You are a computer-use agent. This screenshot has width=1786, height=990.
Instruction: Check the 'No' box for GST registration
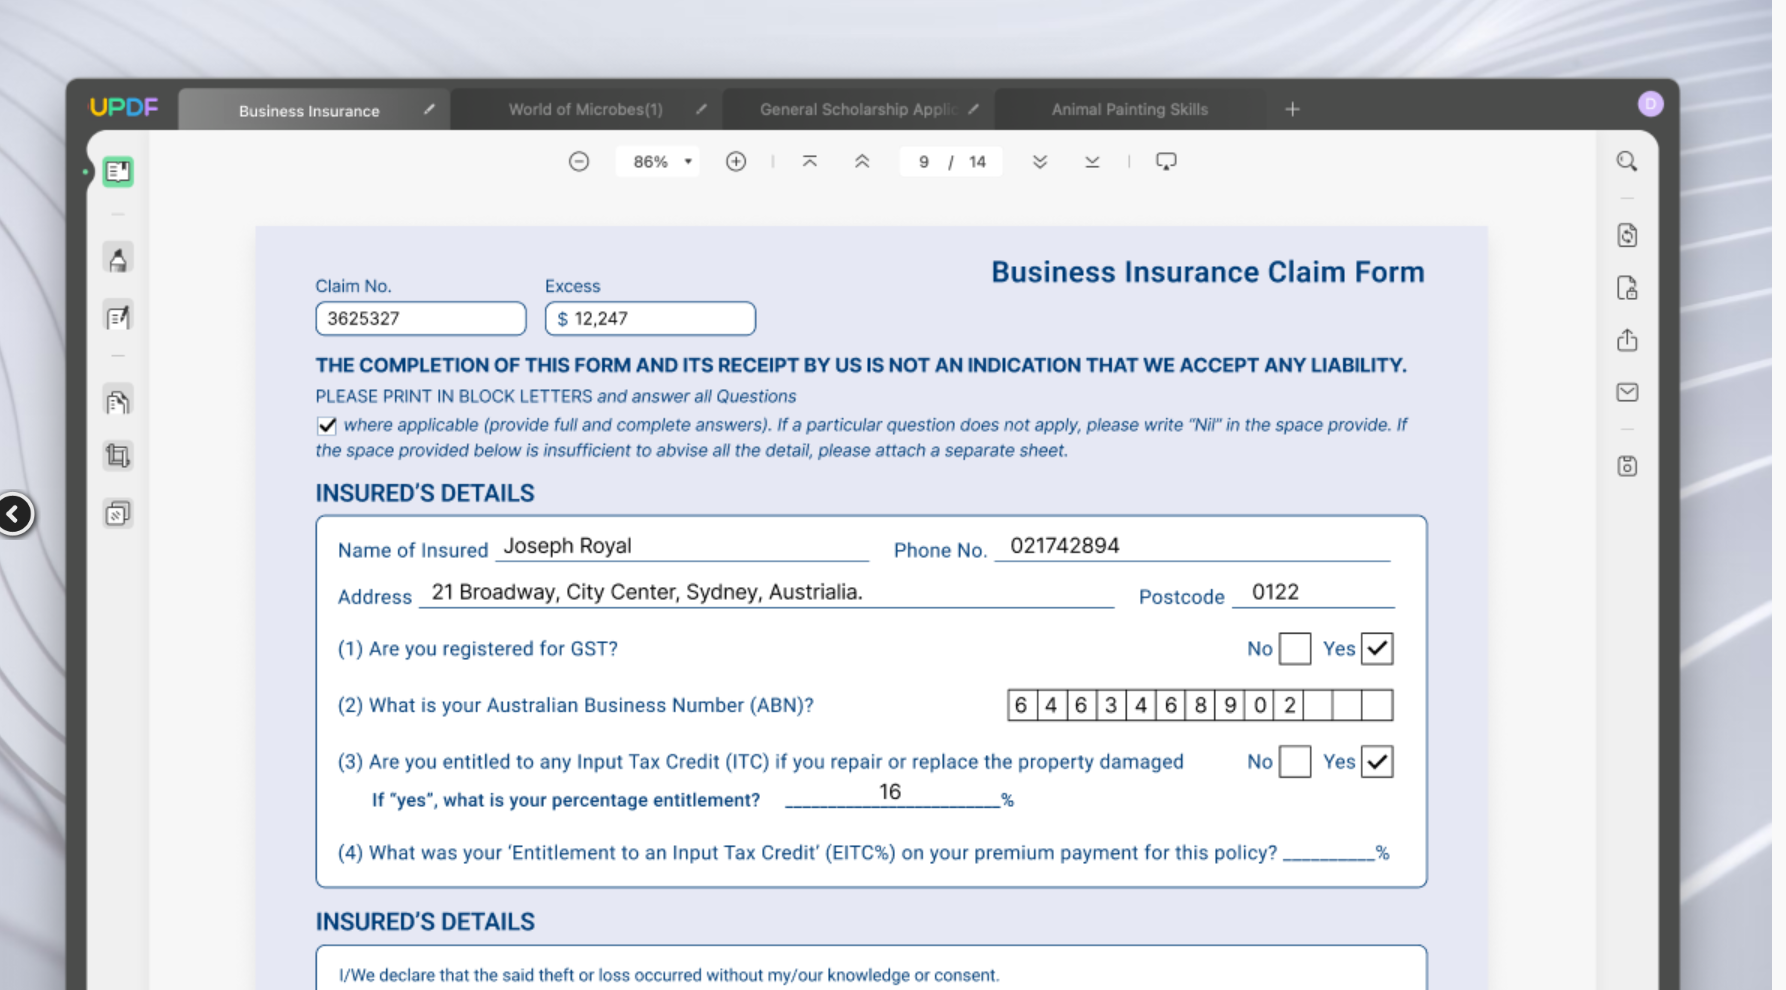[1294, 649]
